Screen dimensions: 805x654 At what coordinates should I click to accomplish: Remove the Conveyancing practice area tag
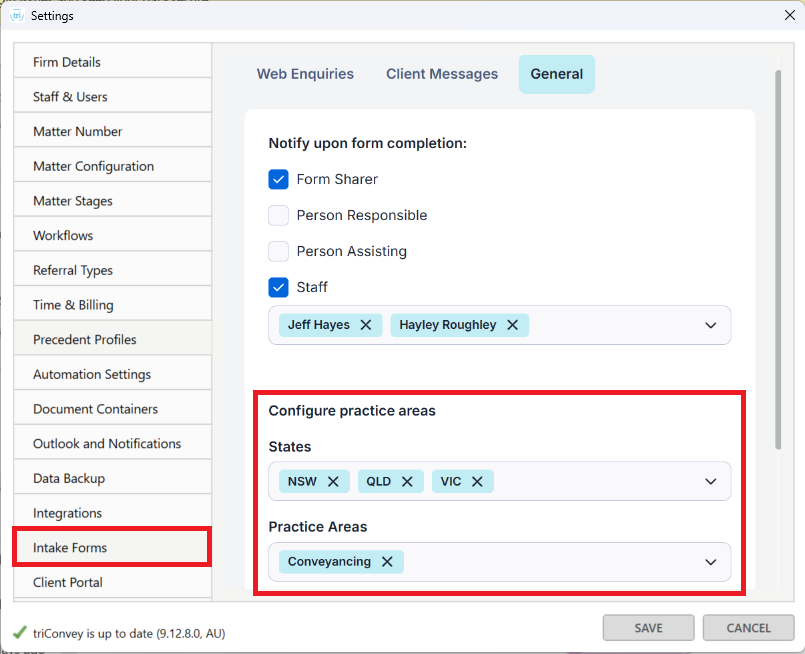point(387,562)
